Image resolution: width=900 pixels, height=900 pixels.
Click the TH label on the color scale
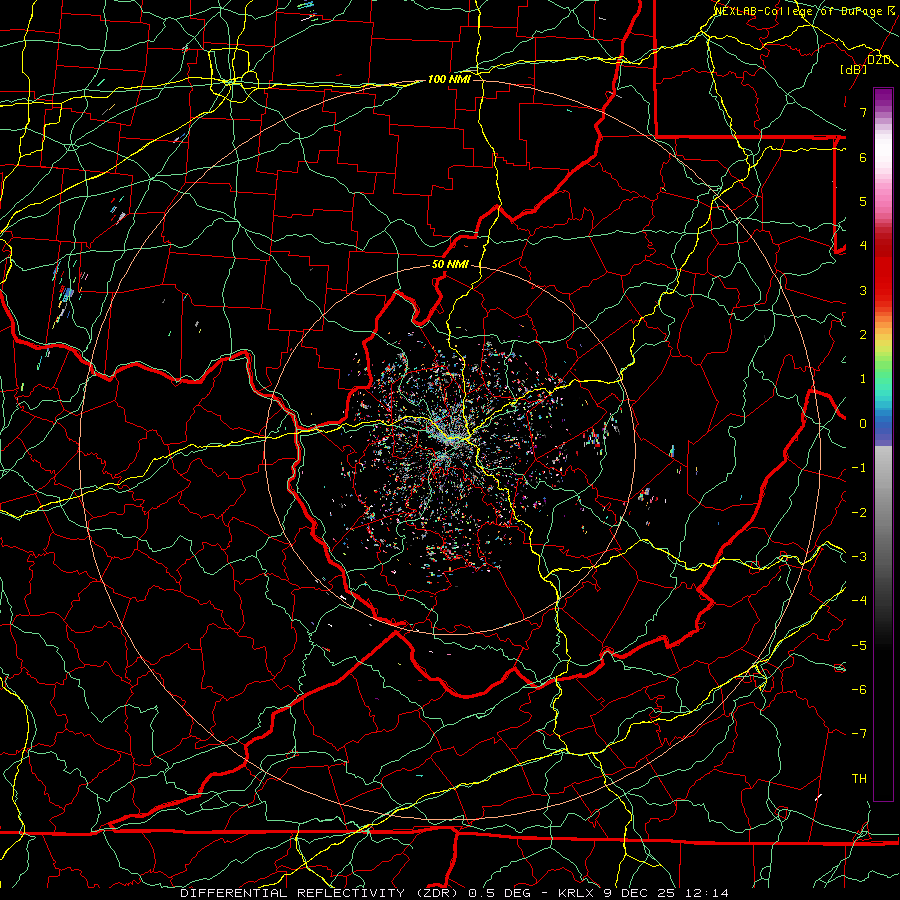pyautogui.click(x=859, y=779)
